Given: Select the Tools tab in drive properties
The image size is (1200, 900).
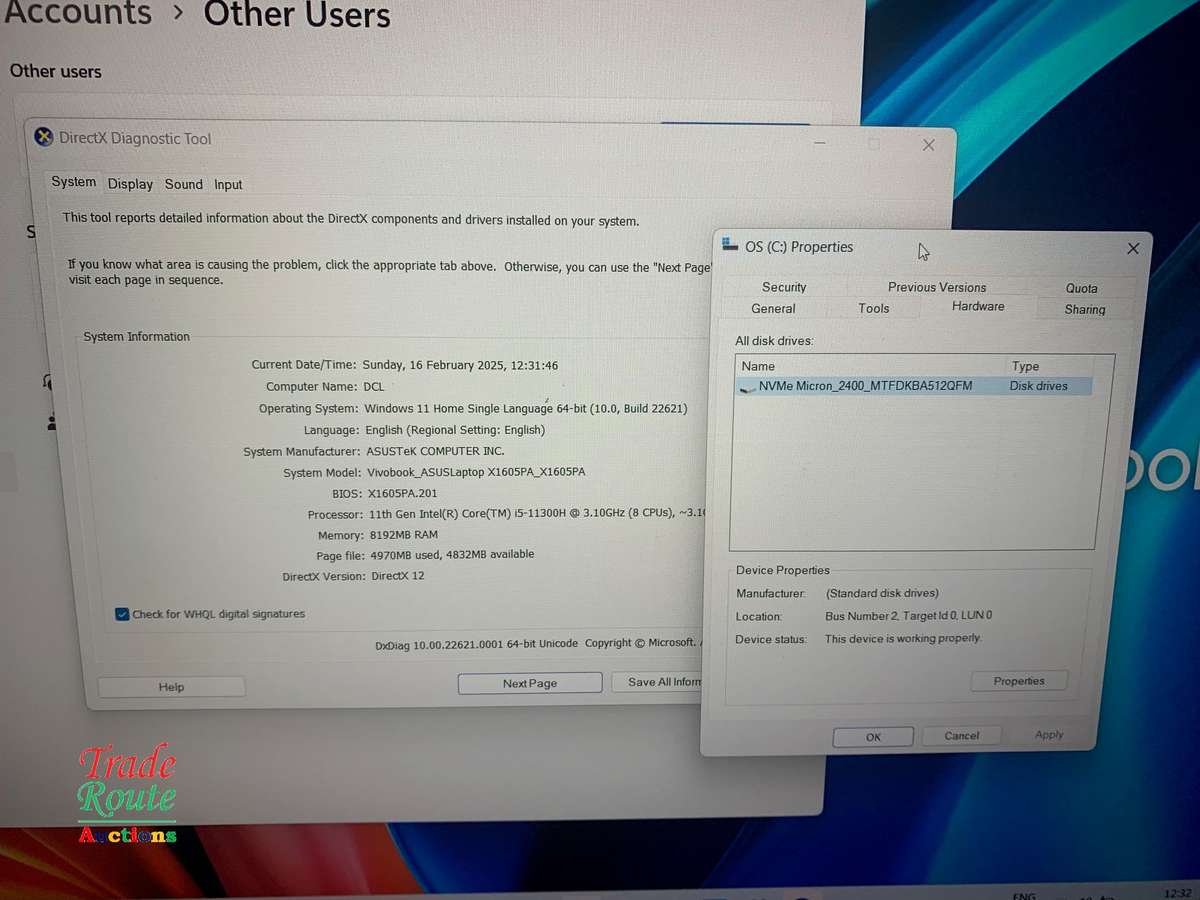Looking at the screenshot, I should (x=873, y=308).
